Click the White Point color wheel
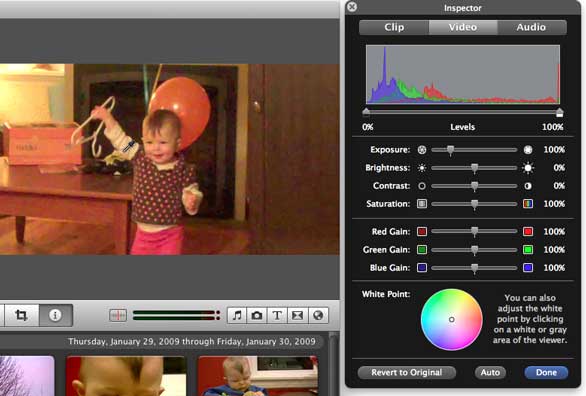The width and height of the screenshot is (586, 396). pos(451,319)
